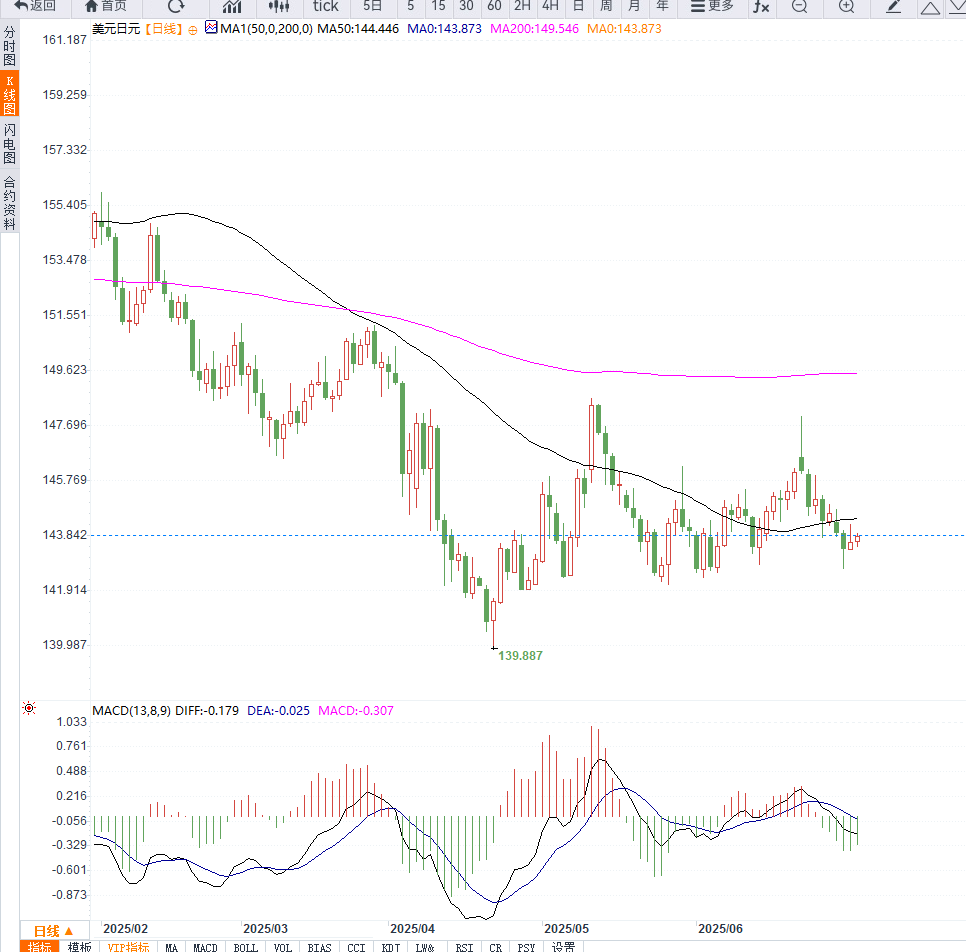Choose the BOLL indicator at bottom
The width and height of the screenshot is (966, 952).
point(245,946)
